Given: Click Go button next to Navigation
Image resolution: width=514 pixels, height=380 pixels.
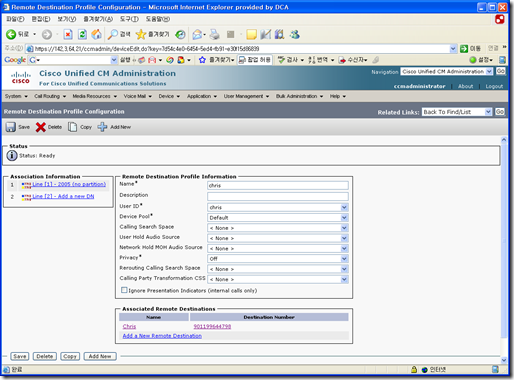Looking at the screenshot, I should click(501, 71).
